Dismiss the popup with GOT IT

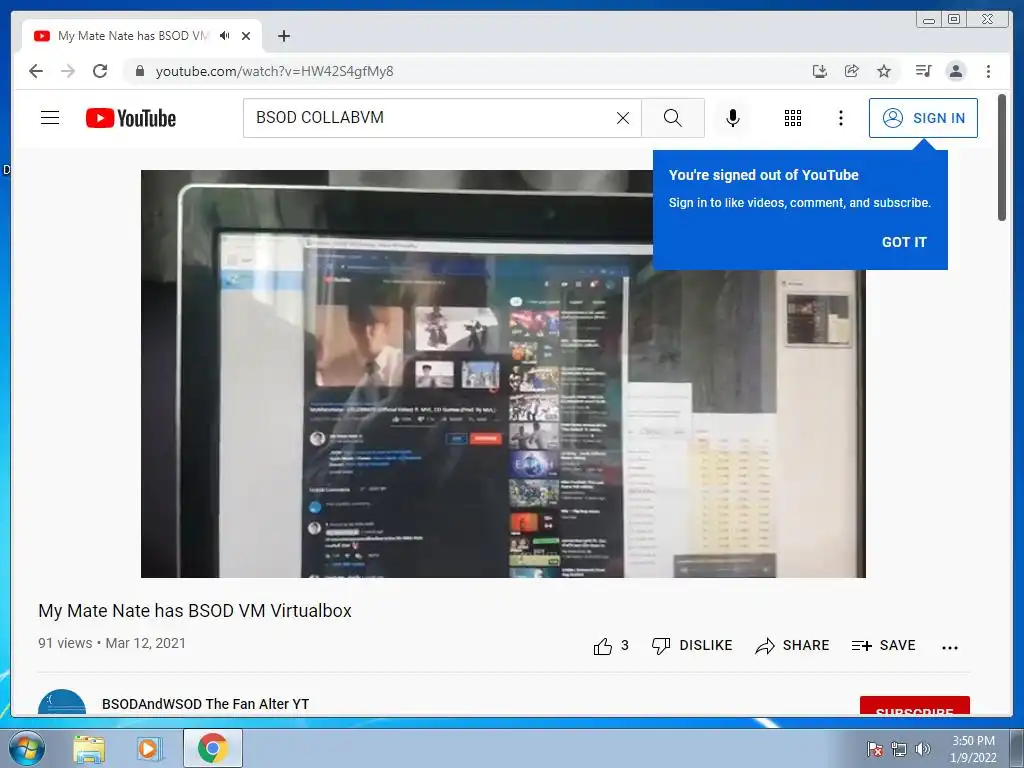pyautogui.click(x=904, y=242)
